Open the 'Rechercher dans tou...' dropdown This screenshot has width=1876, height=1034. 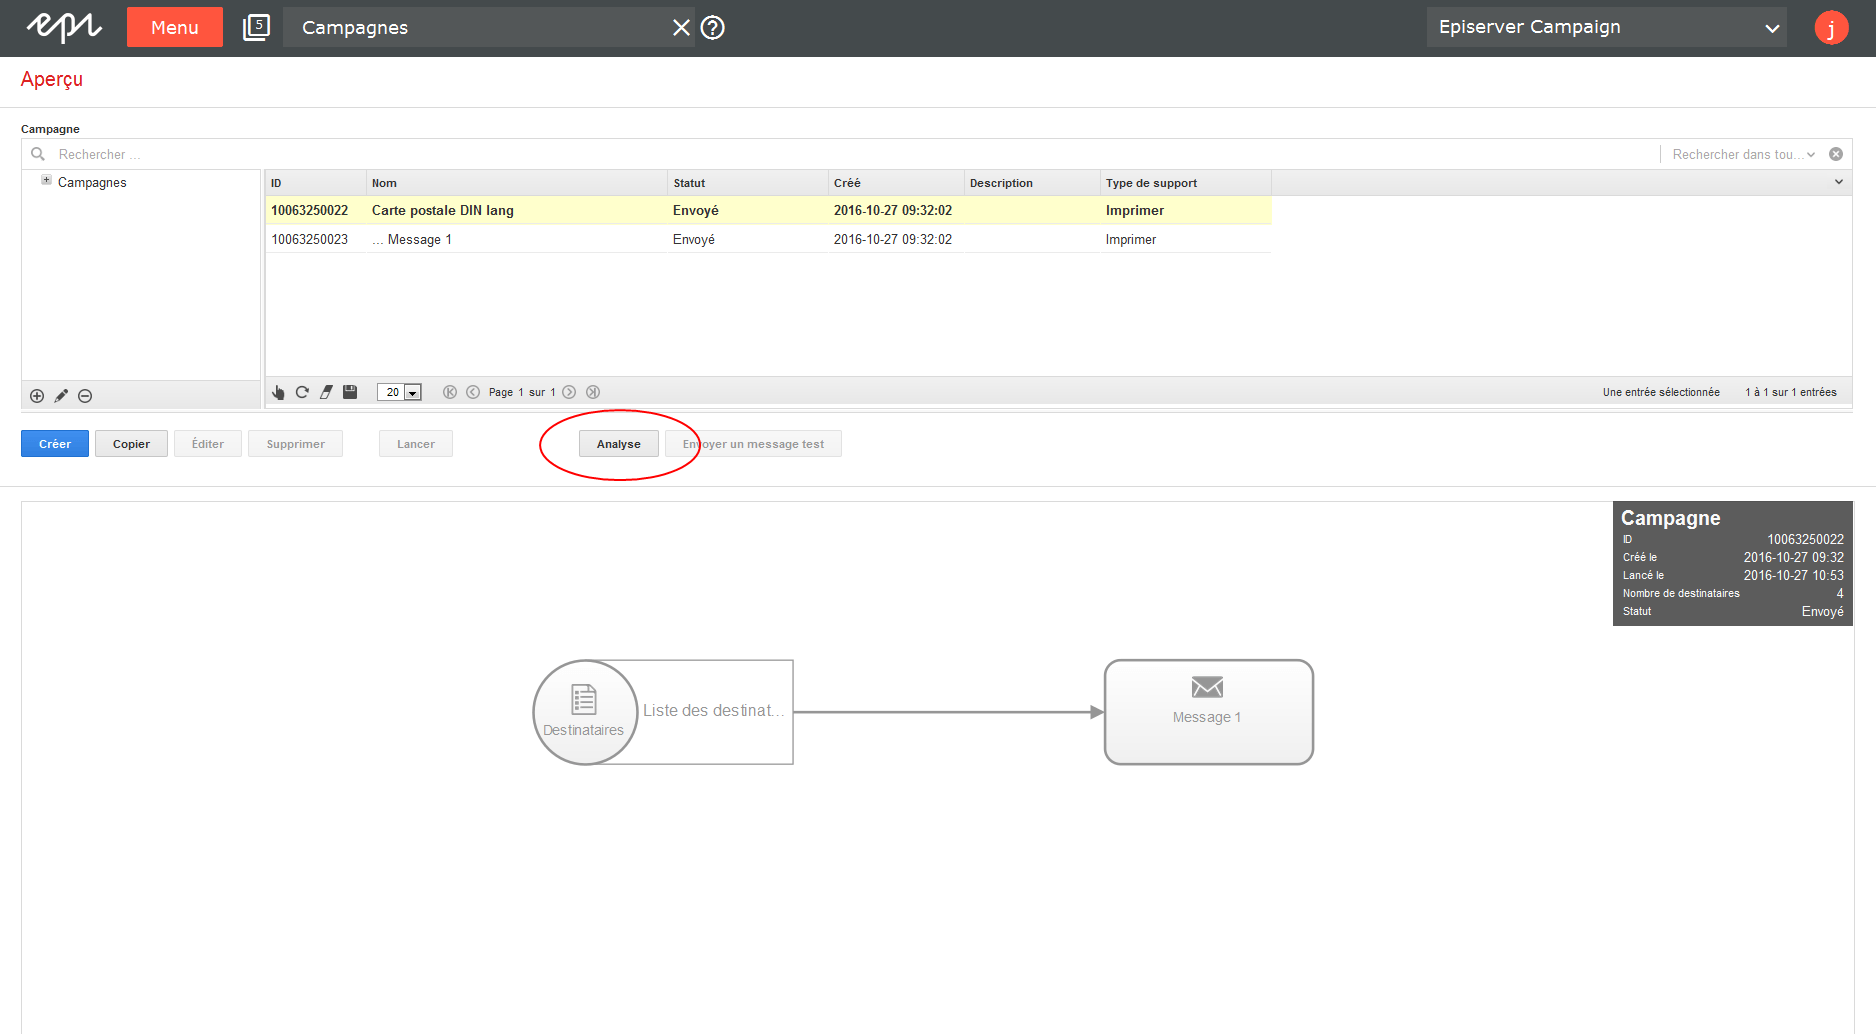coord(1743,154)
